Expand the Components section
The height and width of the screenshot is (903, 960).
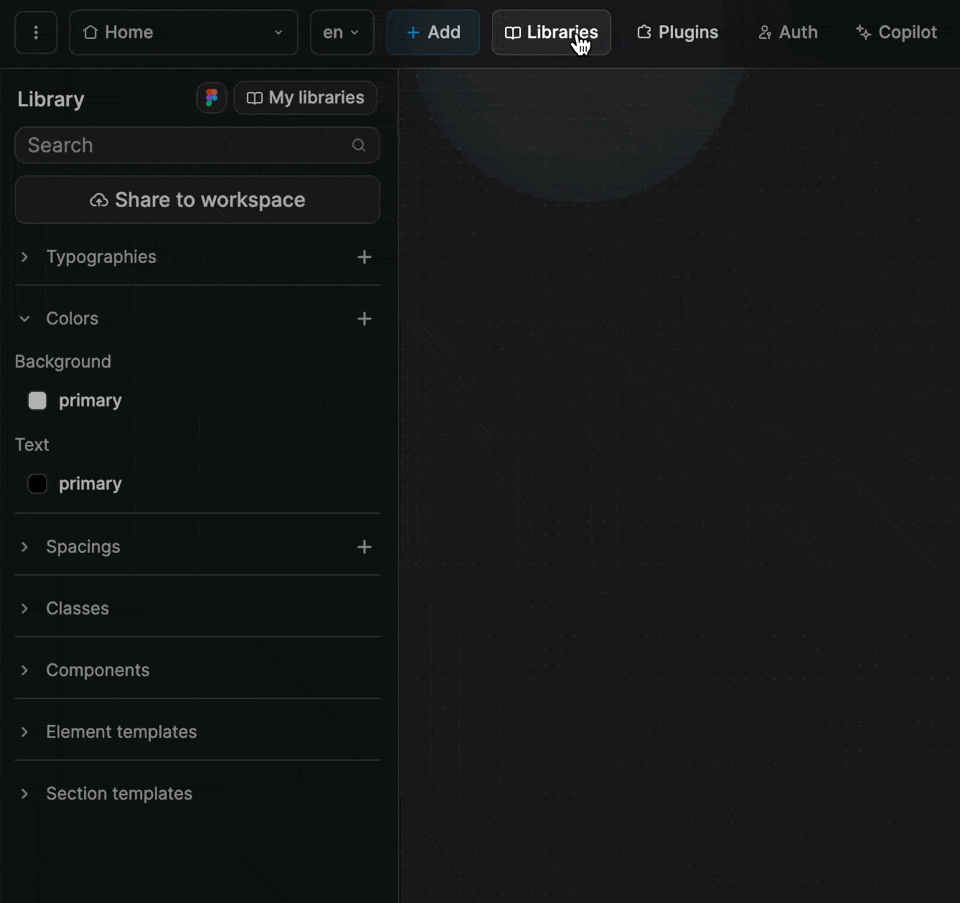[x=23, y=670]
